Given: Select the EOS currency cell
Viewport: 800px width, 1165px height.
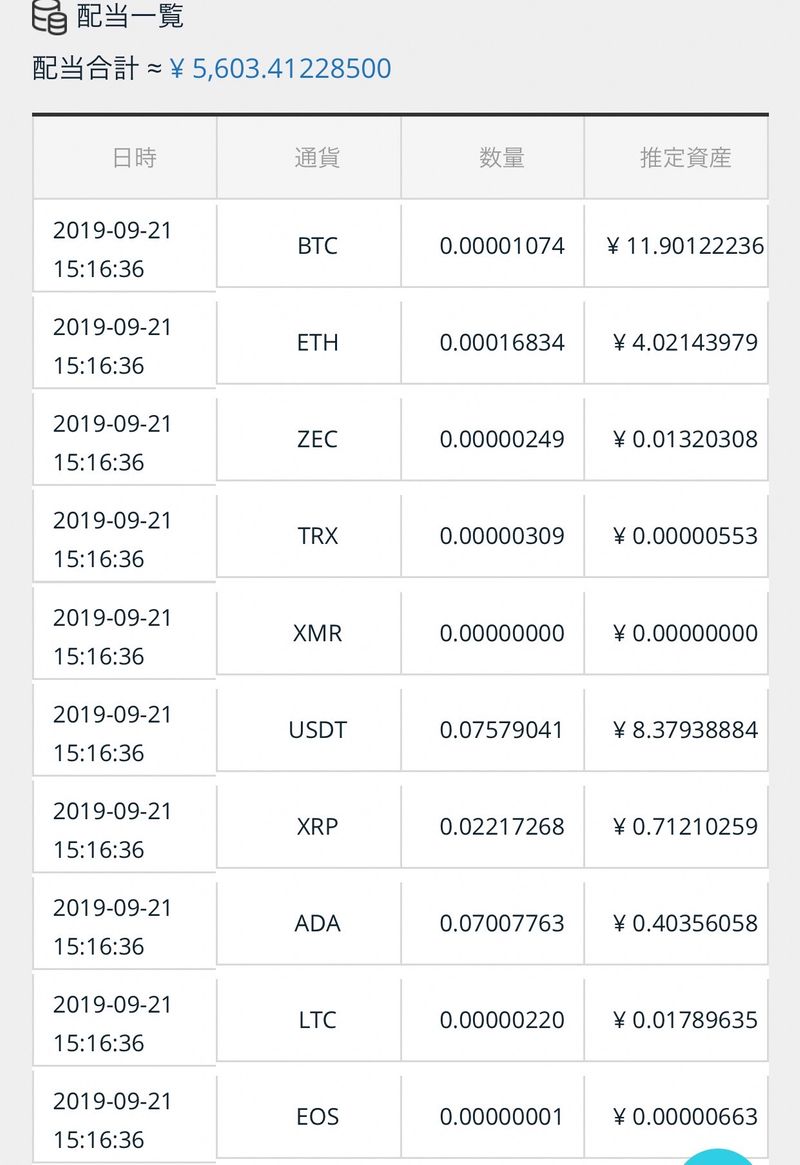Looking at the screenshot, I should click(317, 1117).
